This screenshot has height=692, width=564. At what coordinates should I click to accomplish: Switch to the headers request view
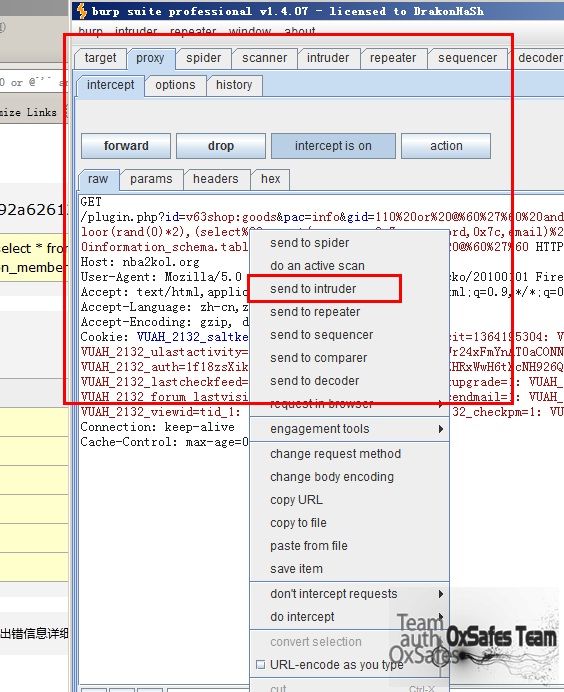point(215,179)
